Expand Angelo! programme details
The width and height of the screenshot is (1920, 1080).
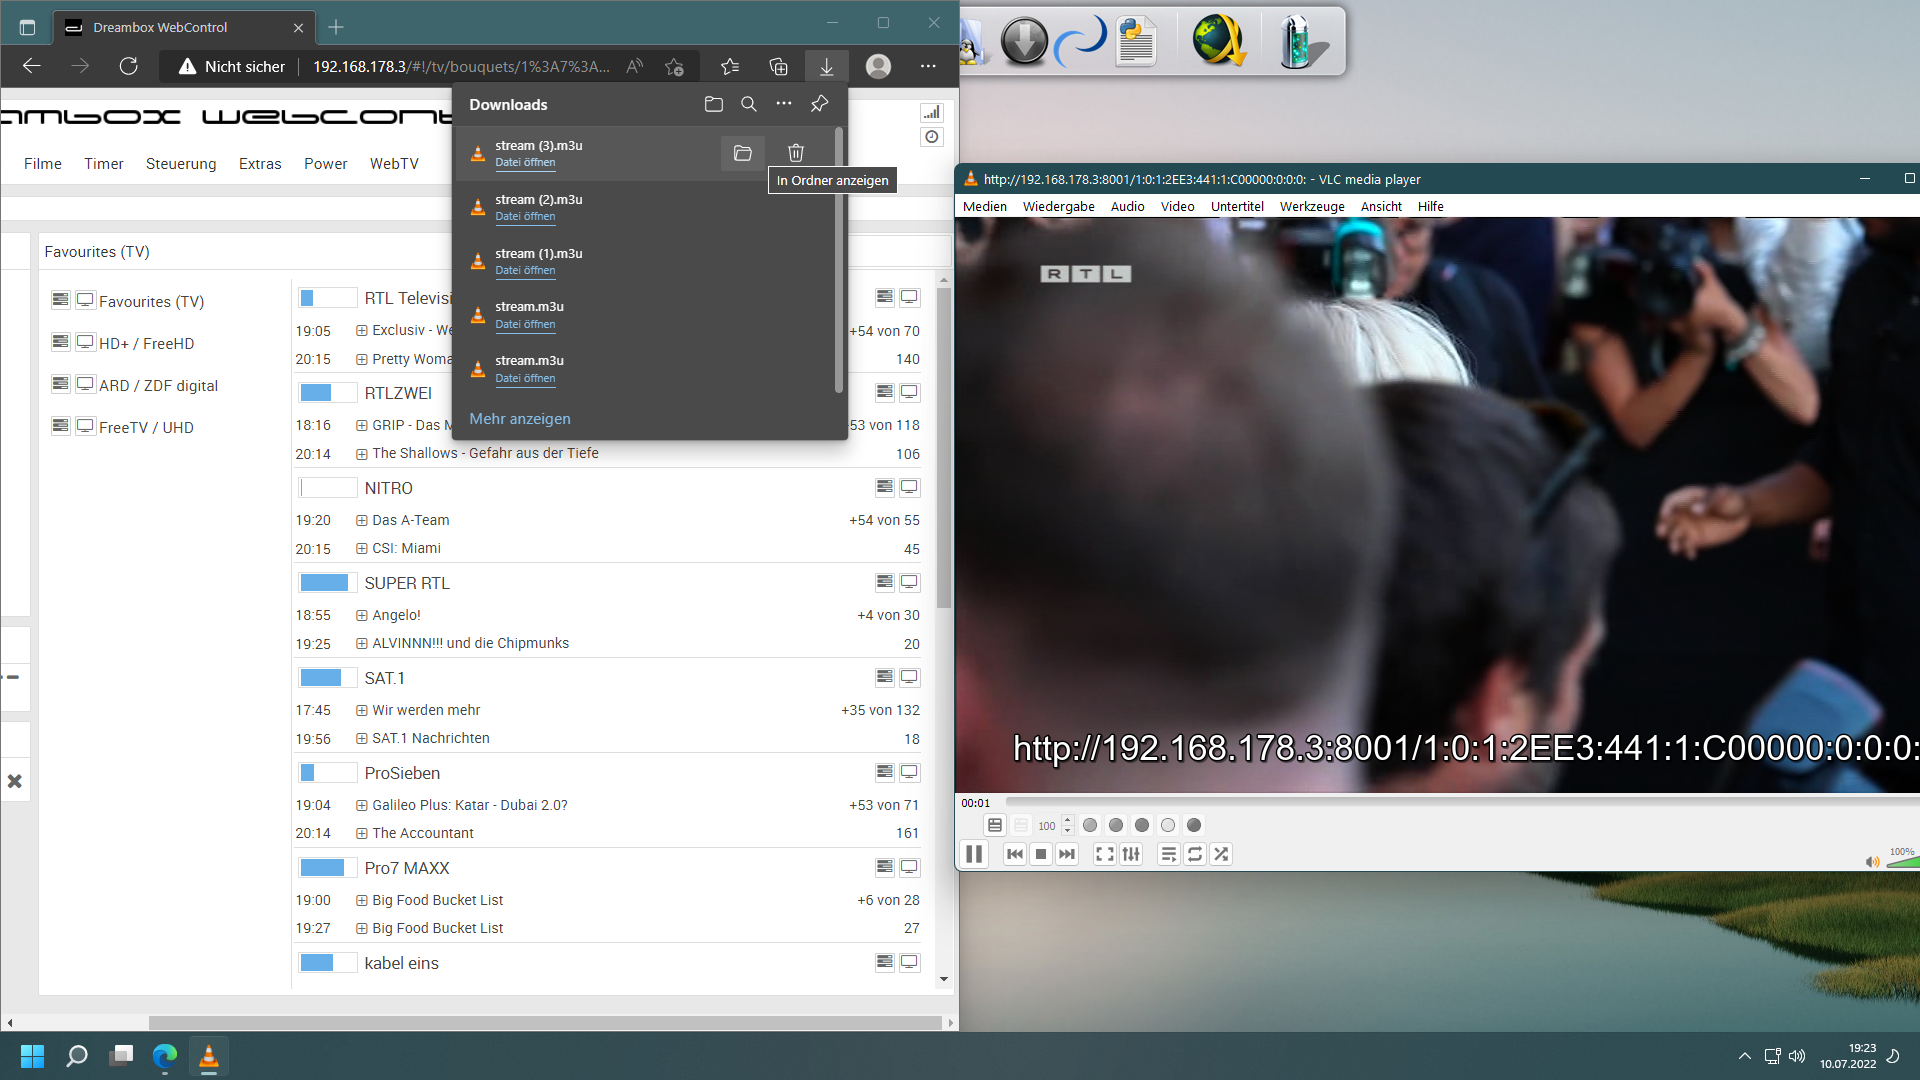coord(362,615)
